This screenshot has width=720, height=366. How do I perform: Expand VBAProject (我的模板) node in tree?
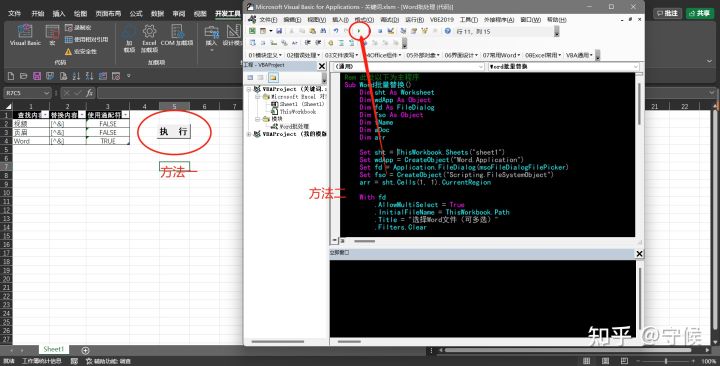[249, 134]
